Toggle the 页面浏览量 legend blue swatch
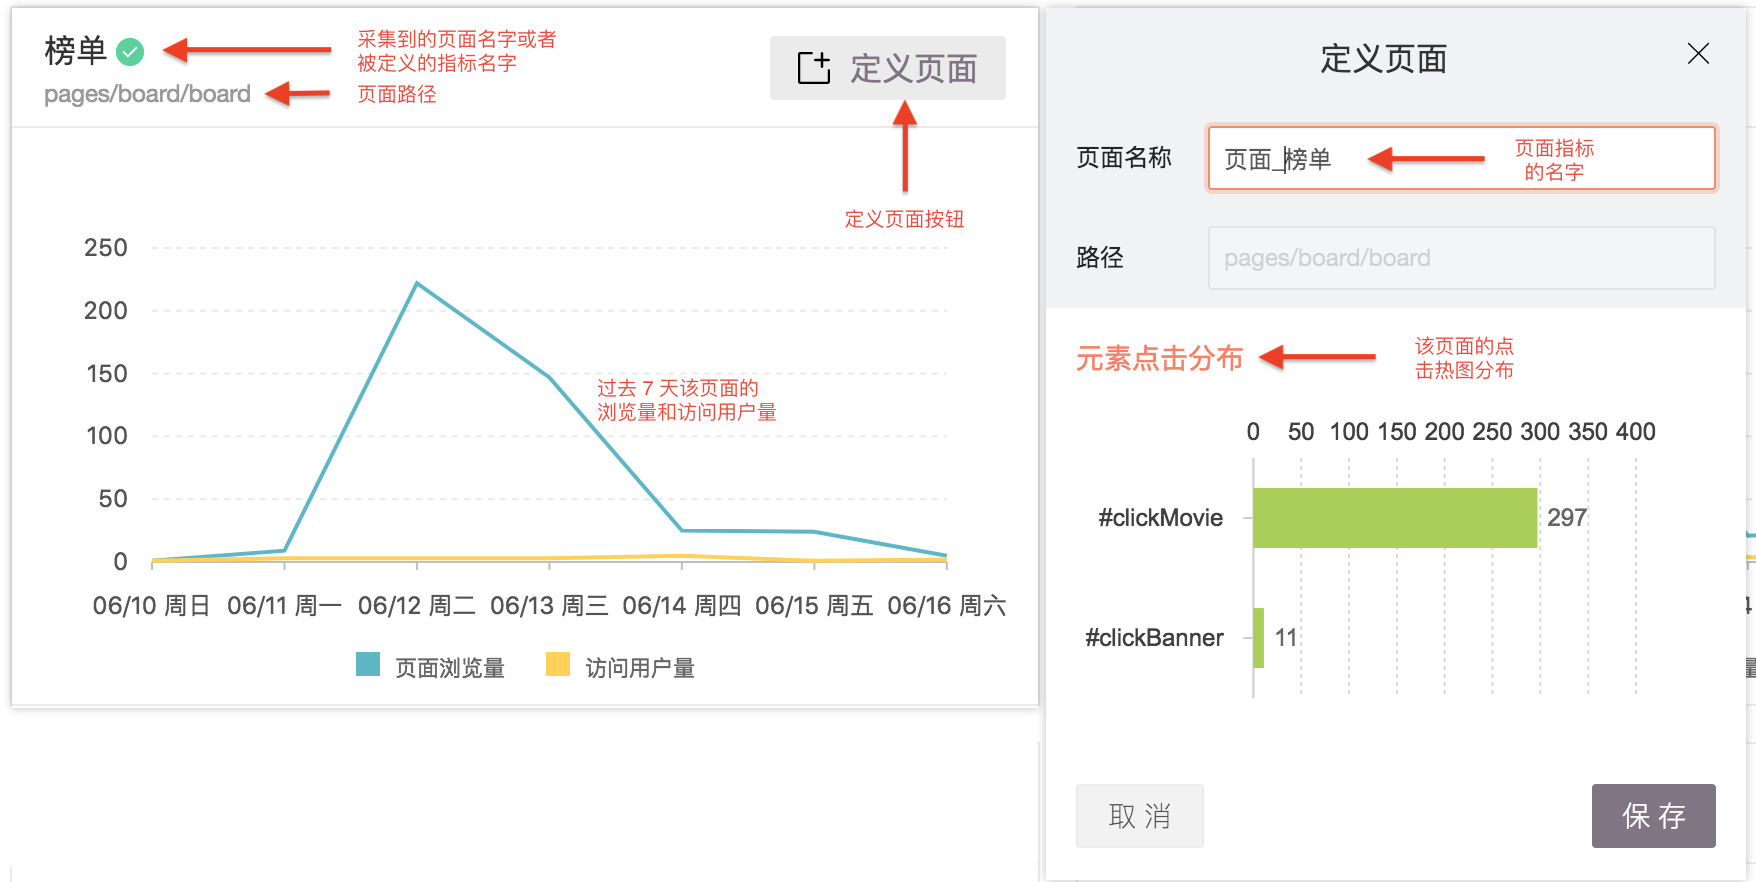The width and height of the screenshot is (1756, 882). [x=368, y=665]
